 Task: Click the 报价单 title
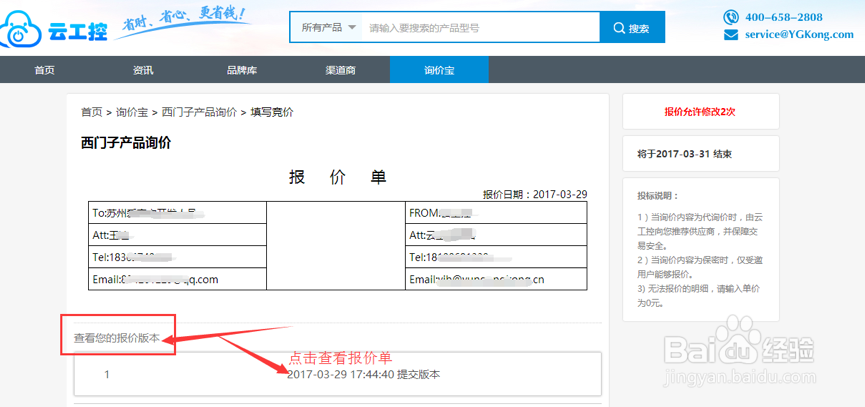338,178
